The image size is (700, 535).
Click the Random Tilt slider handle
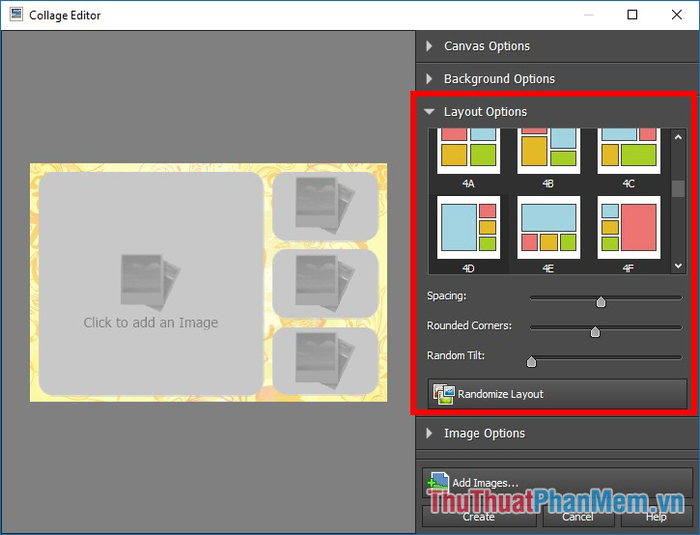coord(531,362)
